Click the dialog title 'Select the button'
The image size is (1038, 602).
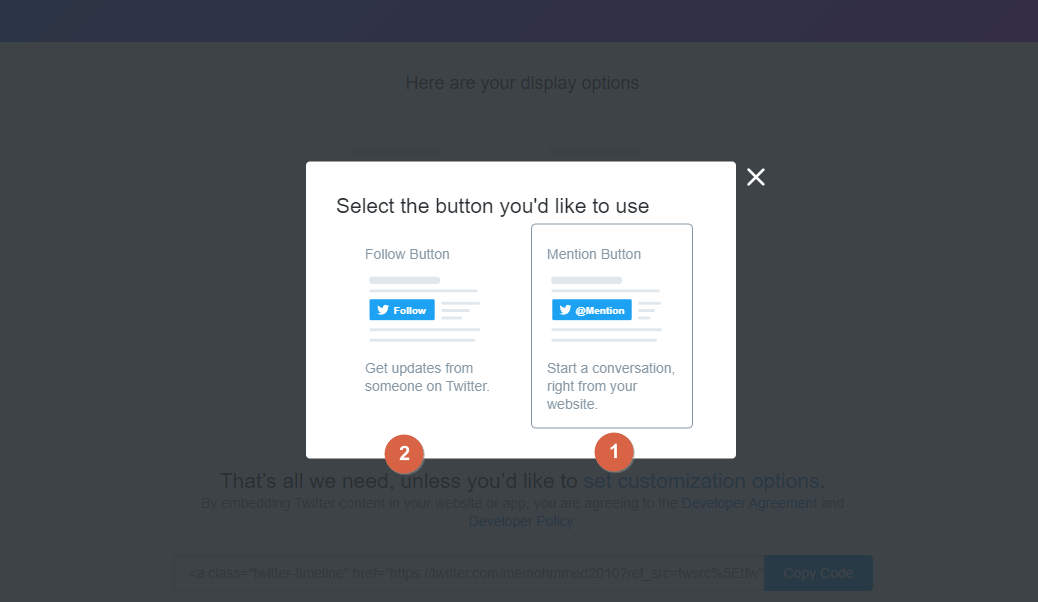click(x=493, y=206)
